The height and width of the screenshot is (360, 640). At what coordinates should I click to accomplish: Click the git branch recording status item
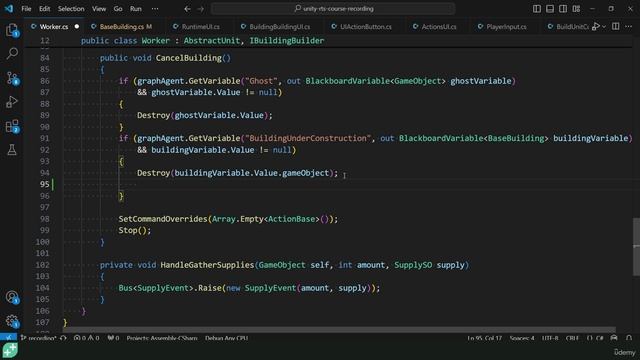[38, 338]
